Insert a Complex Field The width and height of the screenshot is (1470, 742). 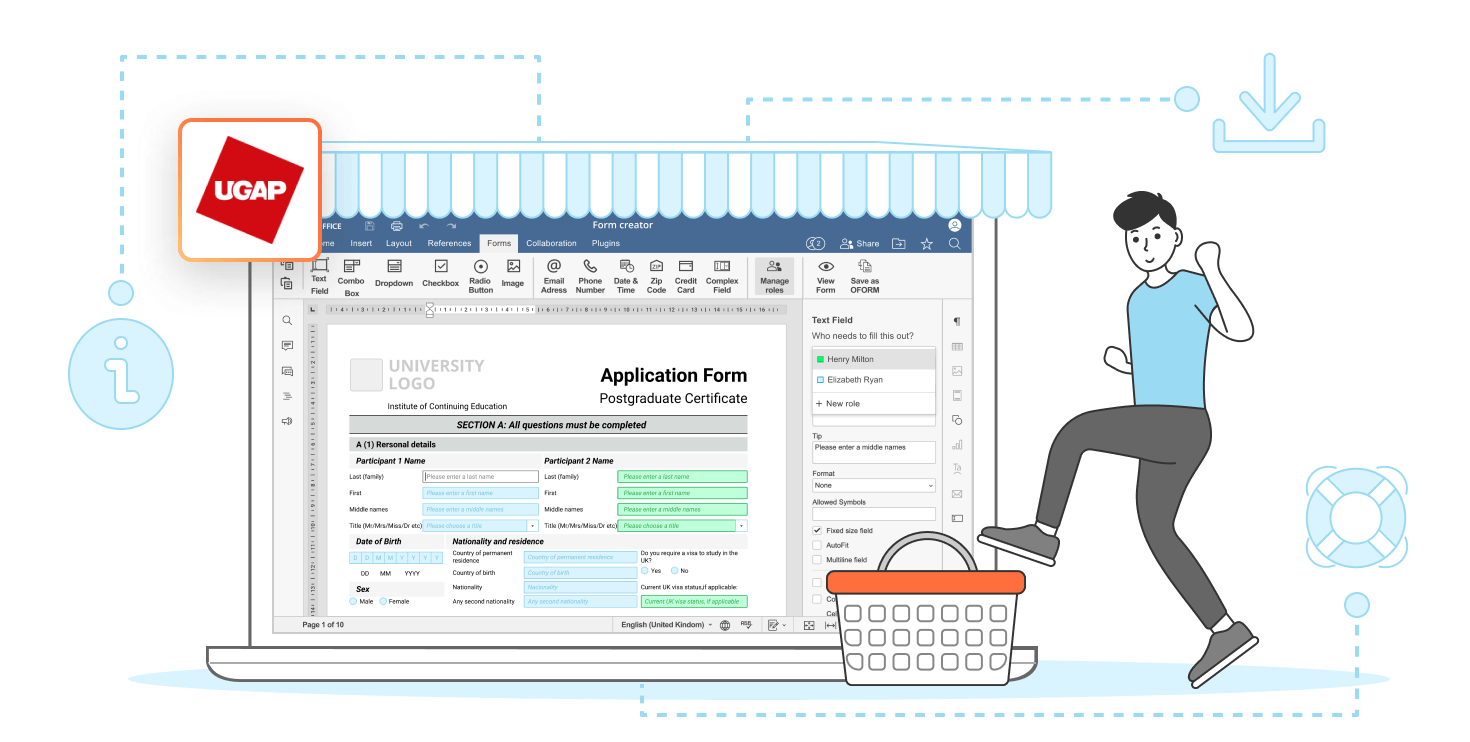point(722,276)
